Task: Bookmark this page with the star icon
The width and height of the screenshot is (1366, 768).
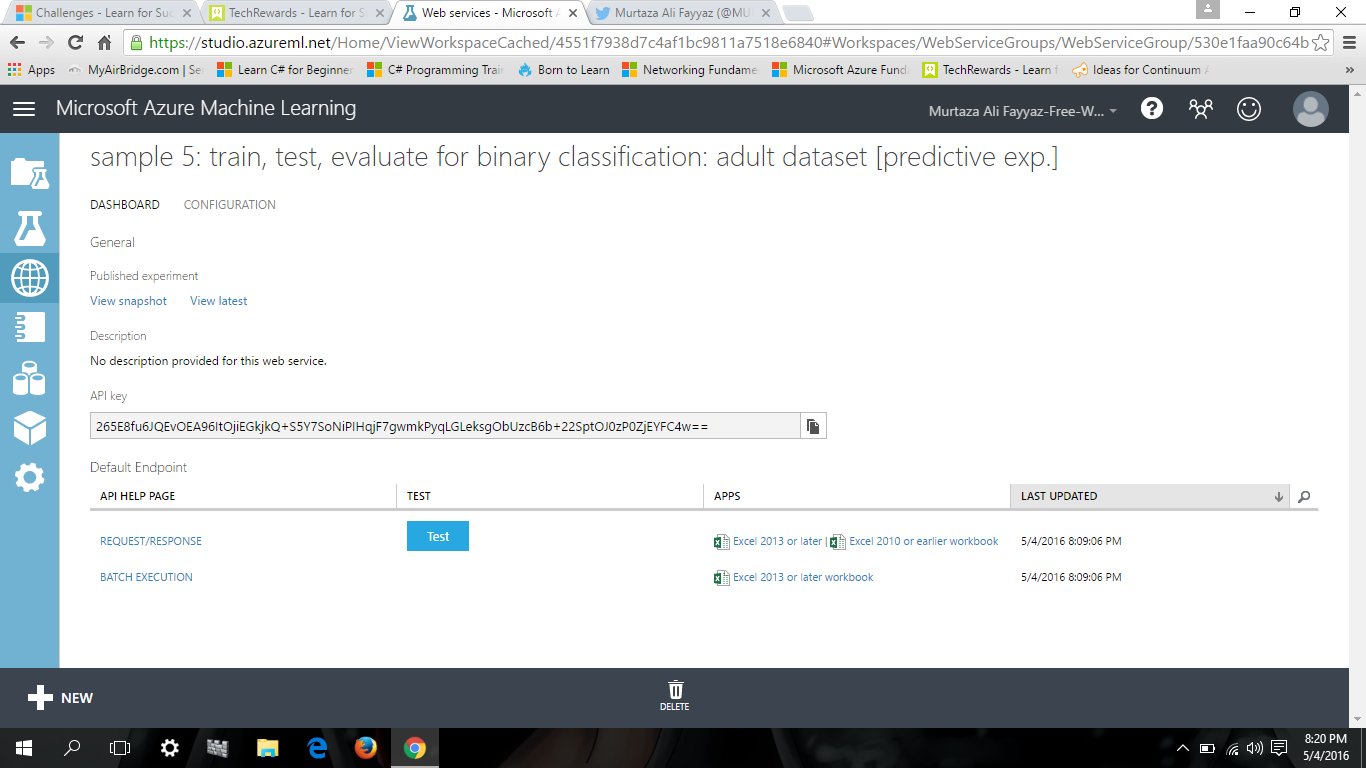Action: point(1321,43)
